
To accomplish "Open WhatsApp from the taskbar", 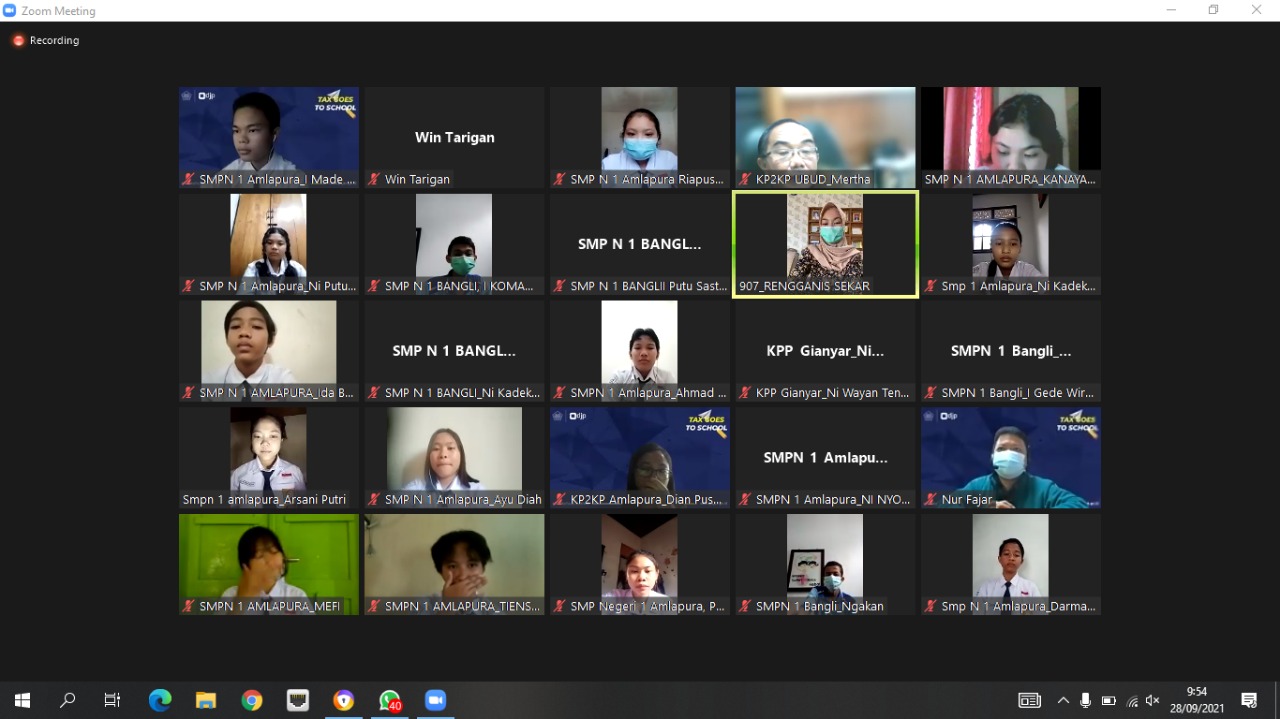I will pyautogui.click(x=389, y=700).
